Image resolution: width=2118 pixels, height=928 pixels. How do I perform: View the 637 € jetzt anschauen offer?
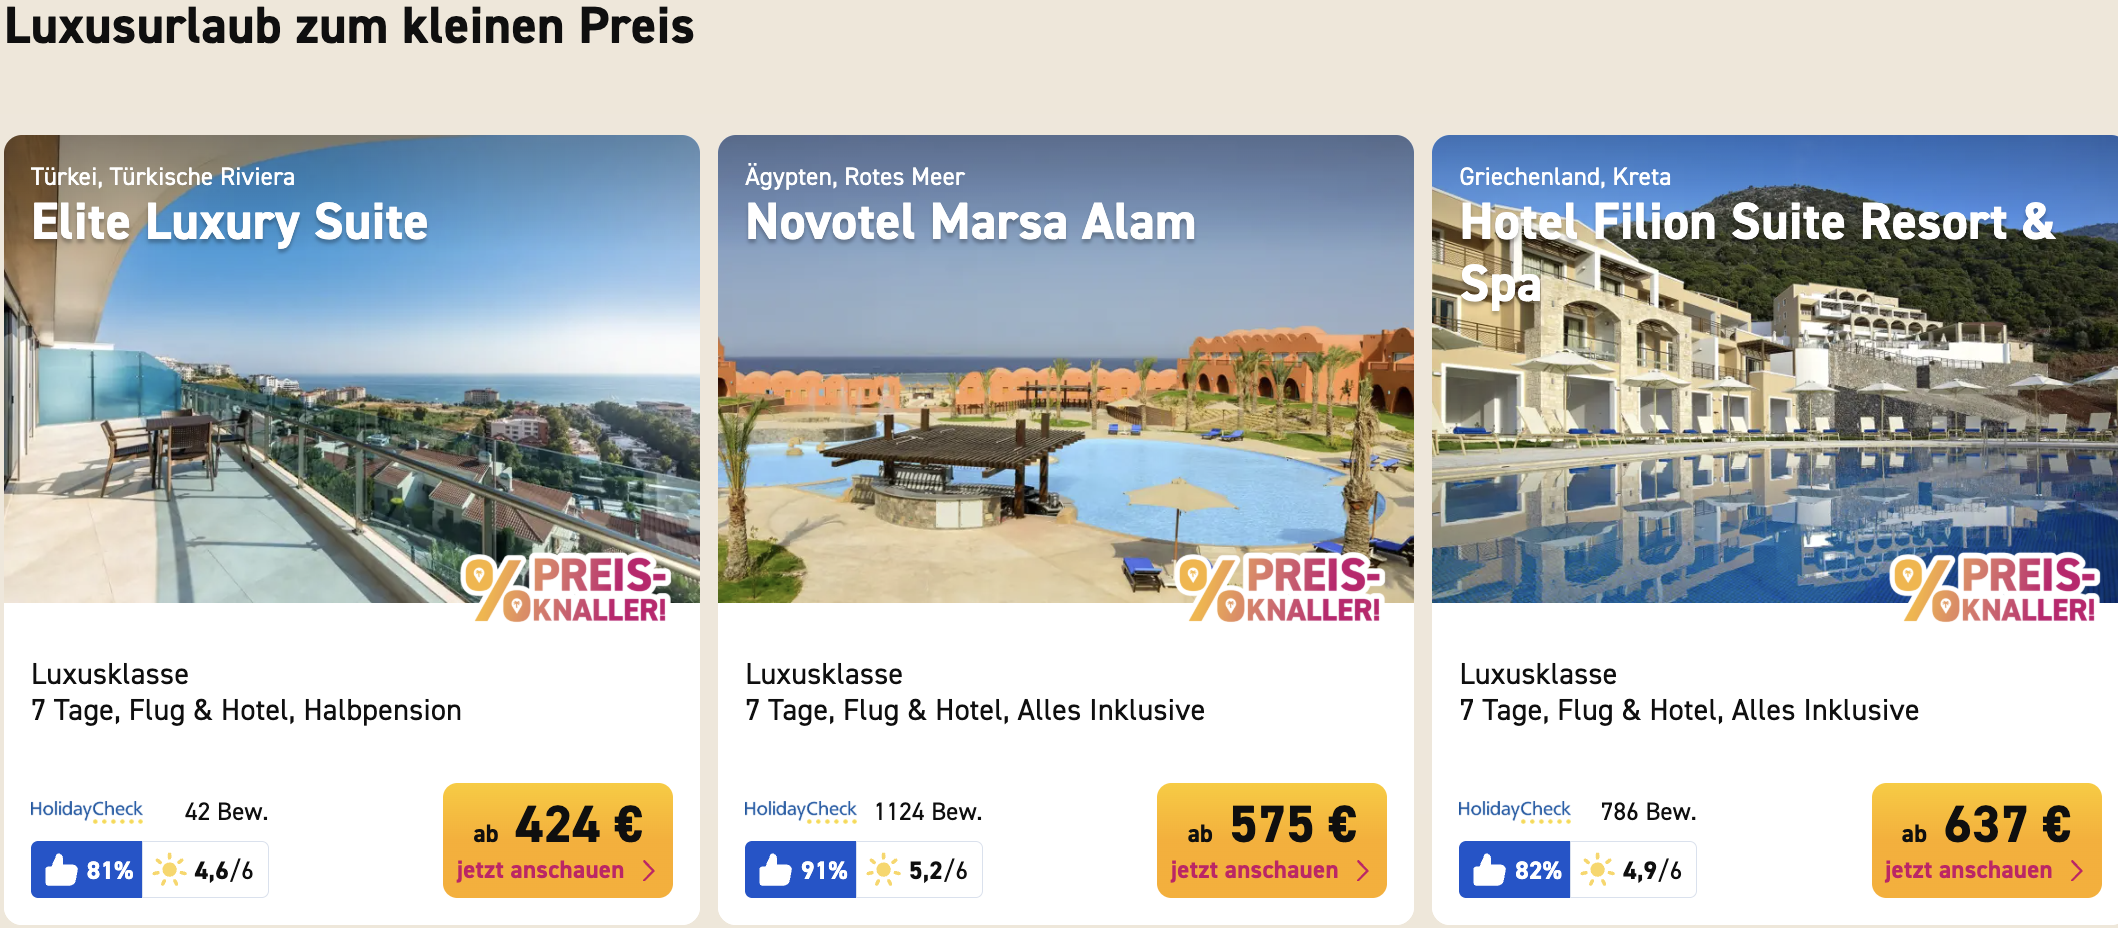click(x=1987, y=840)
